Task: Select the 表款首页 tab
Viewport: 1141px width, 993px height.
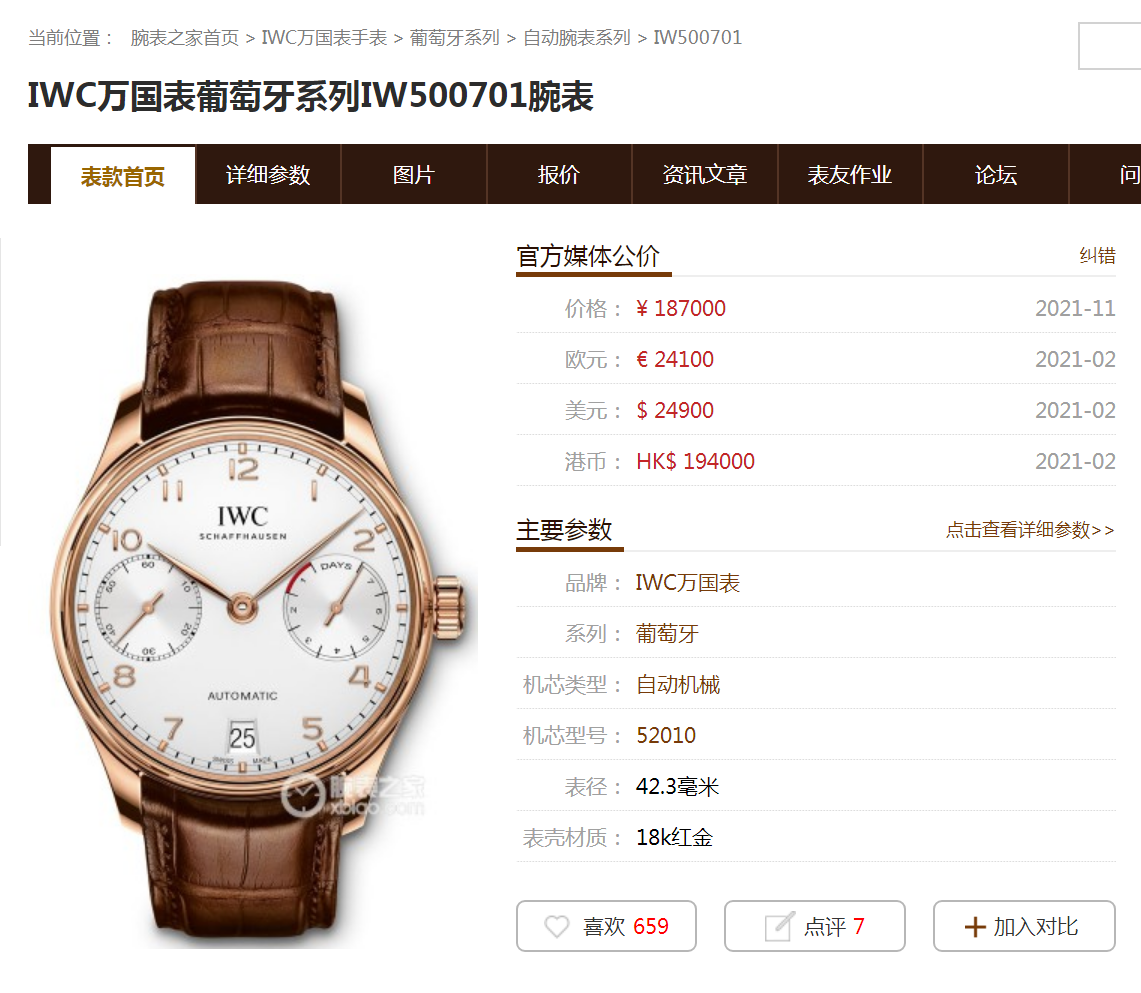Action: 122,176
